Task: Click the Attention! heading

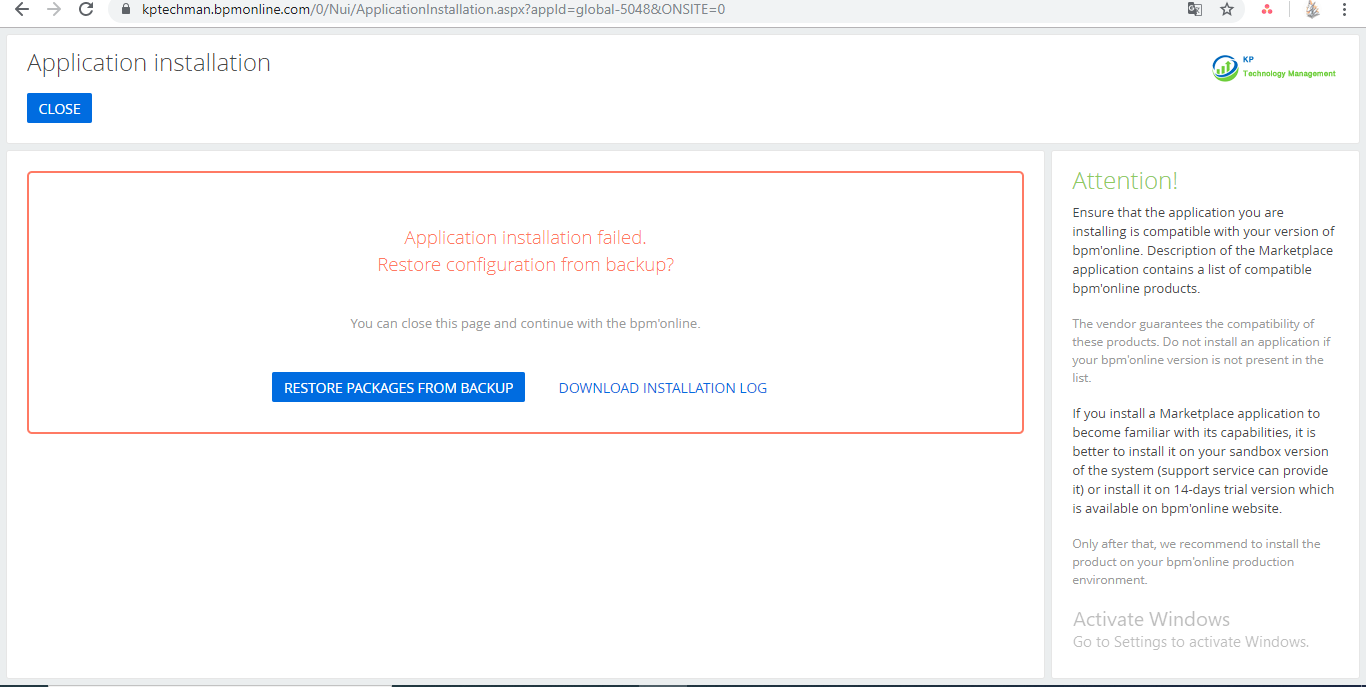Action: coord(1125,181)
